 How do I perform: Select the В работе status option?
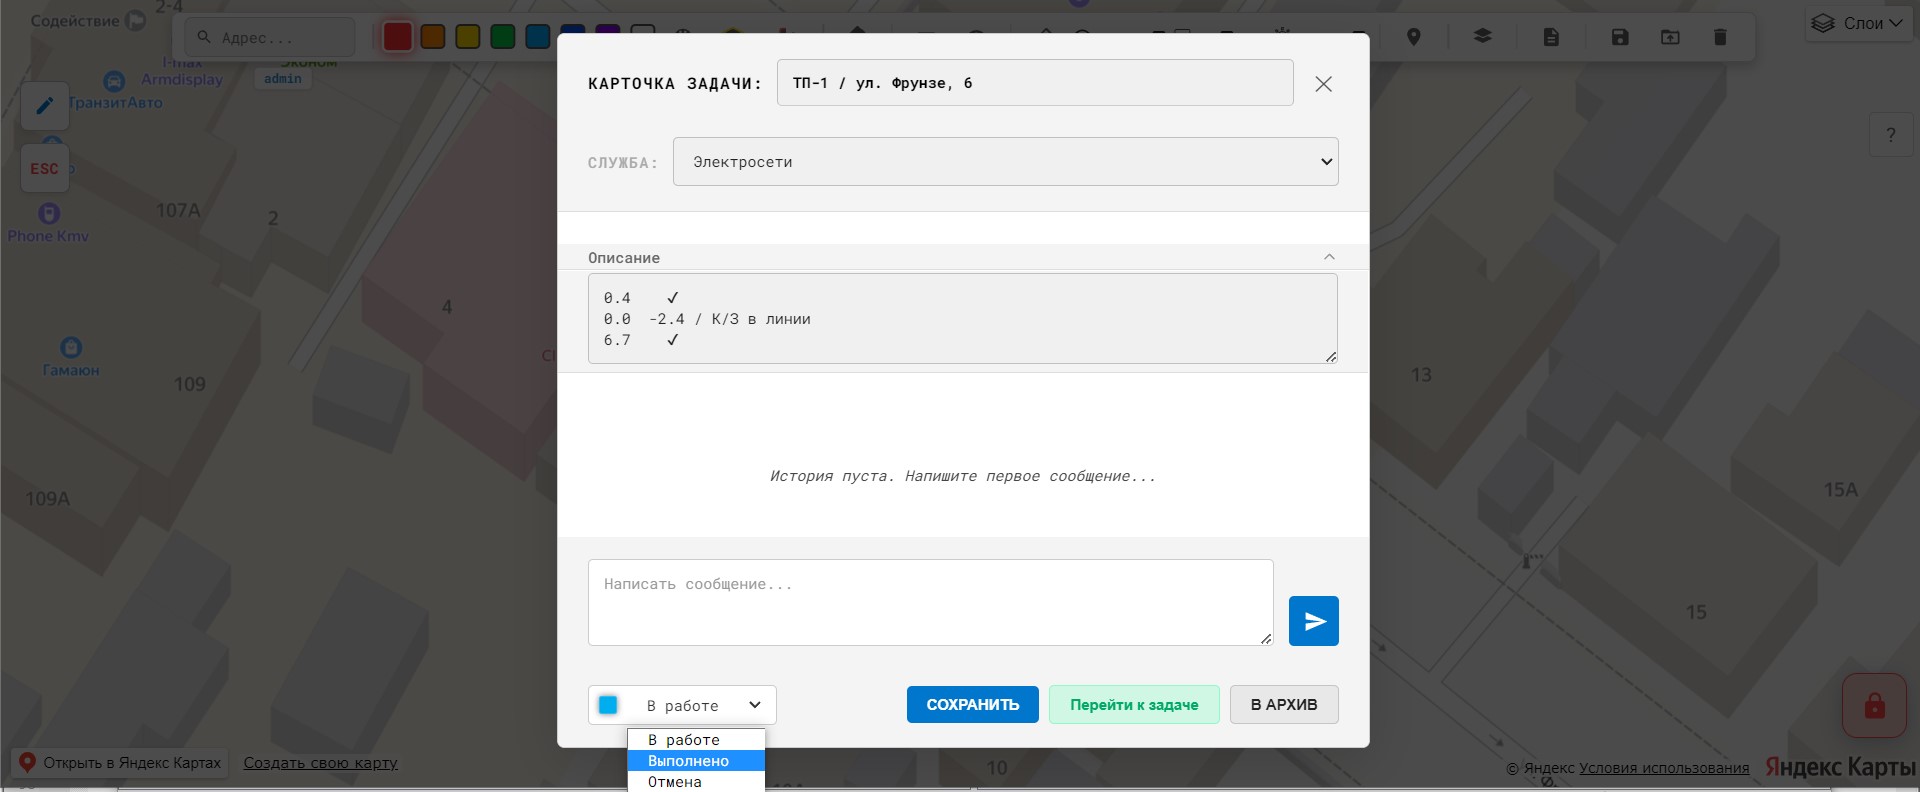[x=696, y=740]
